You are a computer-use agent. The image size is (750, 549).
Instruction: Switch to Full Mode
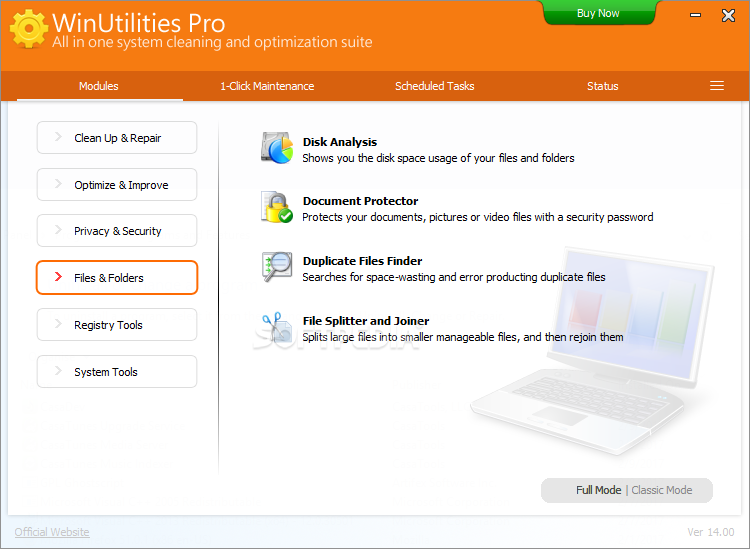pos(598,490)
